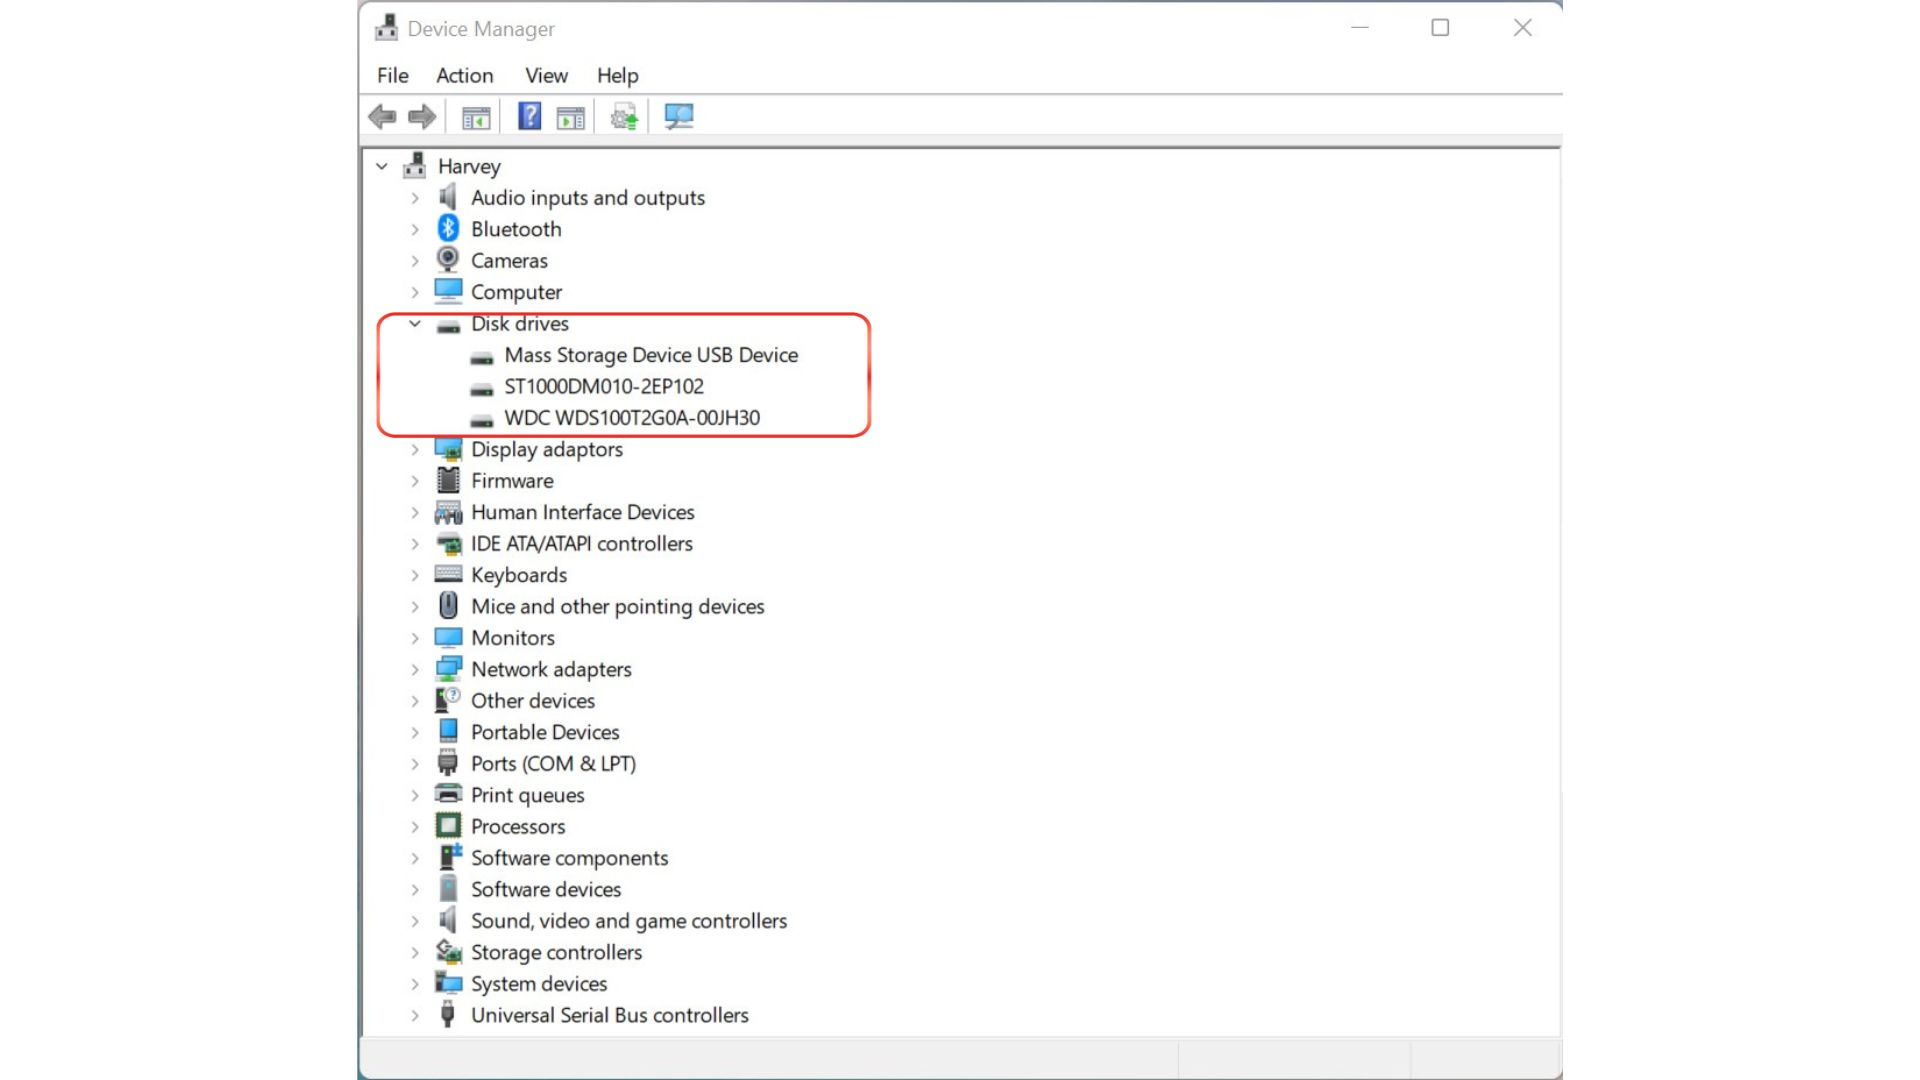
Task: Open the Action menu
Action: (464, 75)
